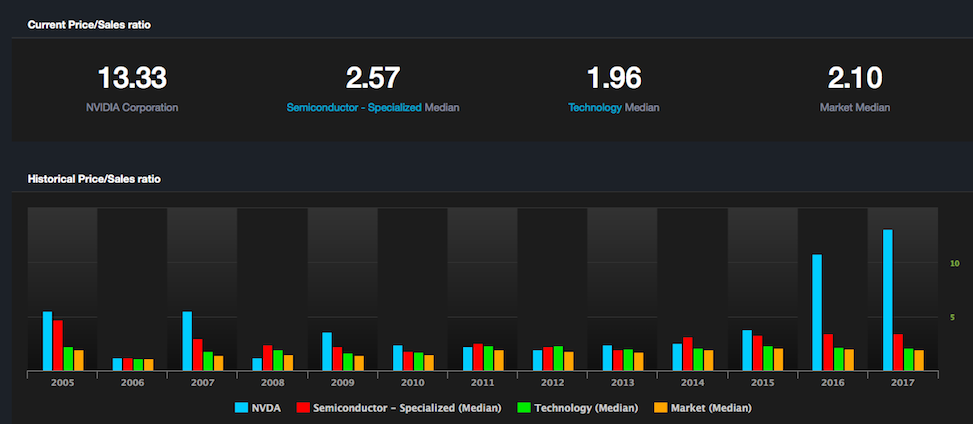The height and width of the screenshot is (424, 973).
Task: Click the 2010 axis label
Action: click(x=413, y=383)
